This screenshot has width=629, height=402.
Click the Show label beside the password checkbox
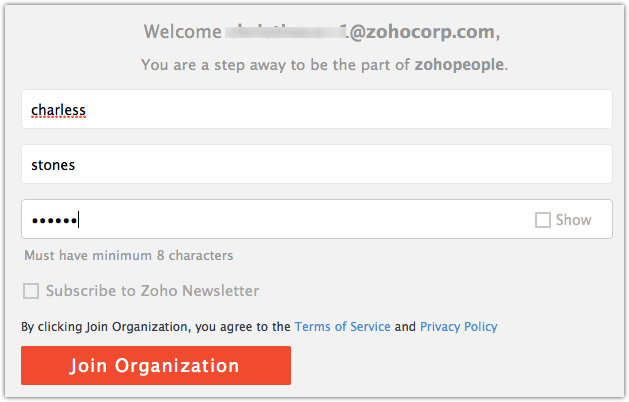573,220
